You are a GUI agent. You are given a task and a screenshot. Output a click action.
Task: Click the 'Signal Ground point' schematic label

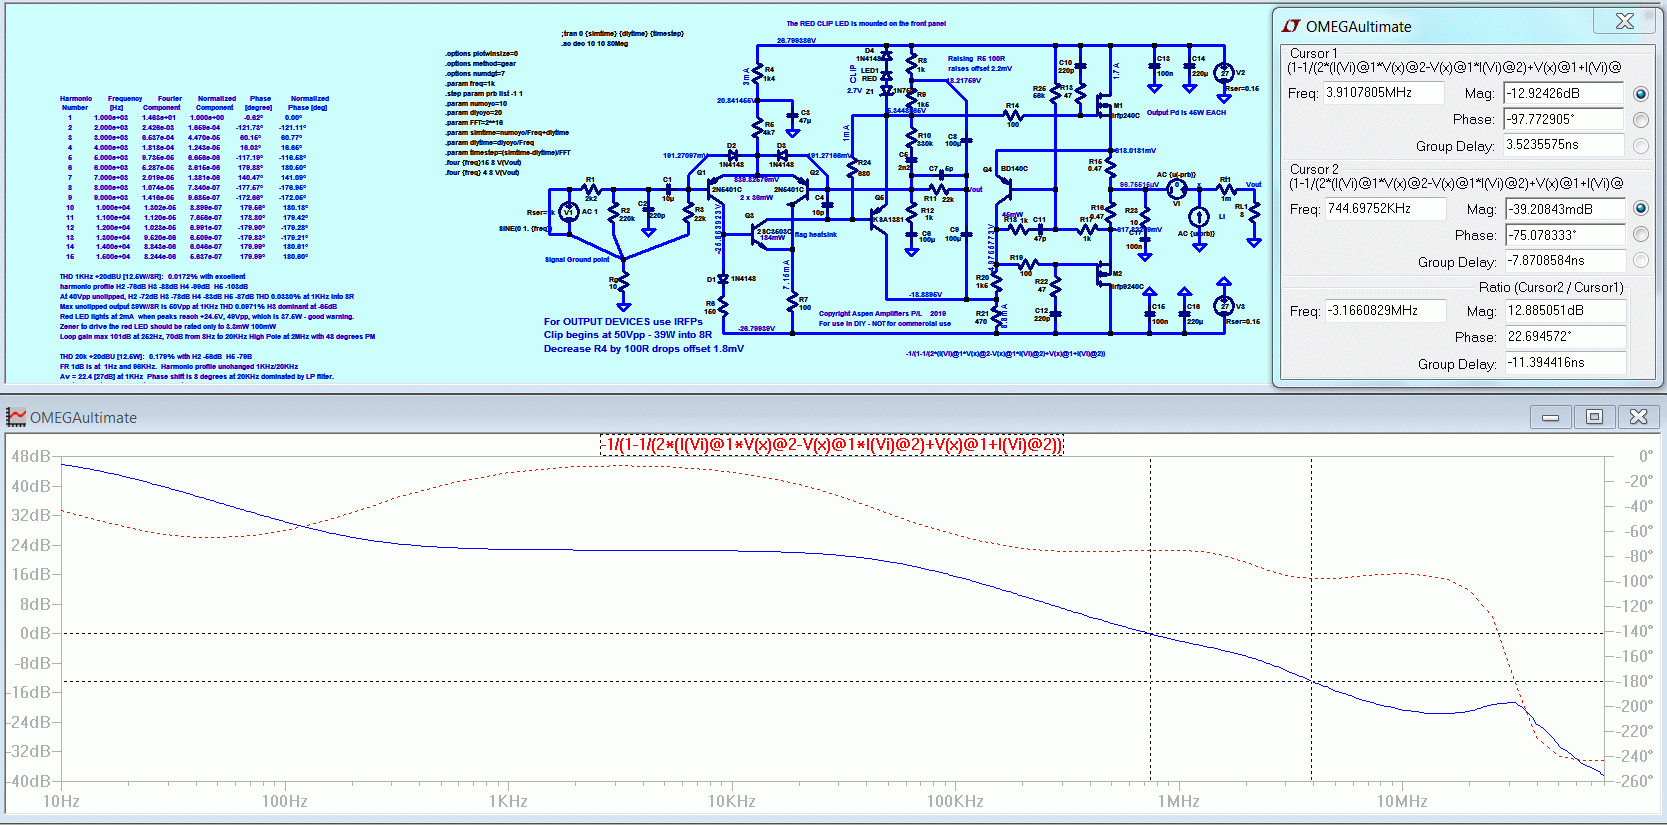(577, 259)
